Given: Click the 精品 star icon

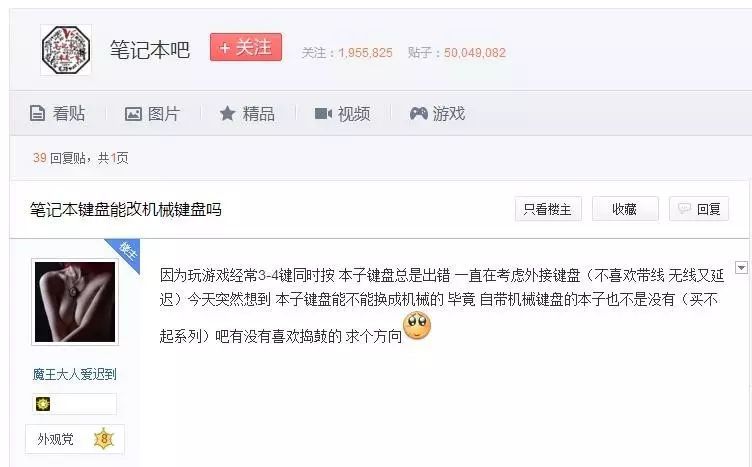Looking at the screenshot, I should (x=227, y=114).
